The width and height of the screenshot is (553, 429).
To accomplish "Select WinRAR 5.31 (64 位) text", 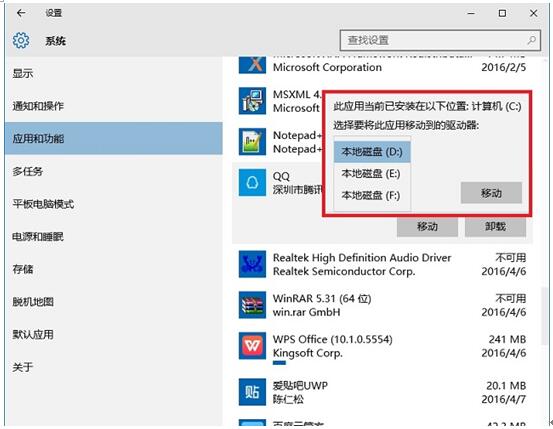I will [322, 298].
